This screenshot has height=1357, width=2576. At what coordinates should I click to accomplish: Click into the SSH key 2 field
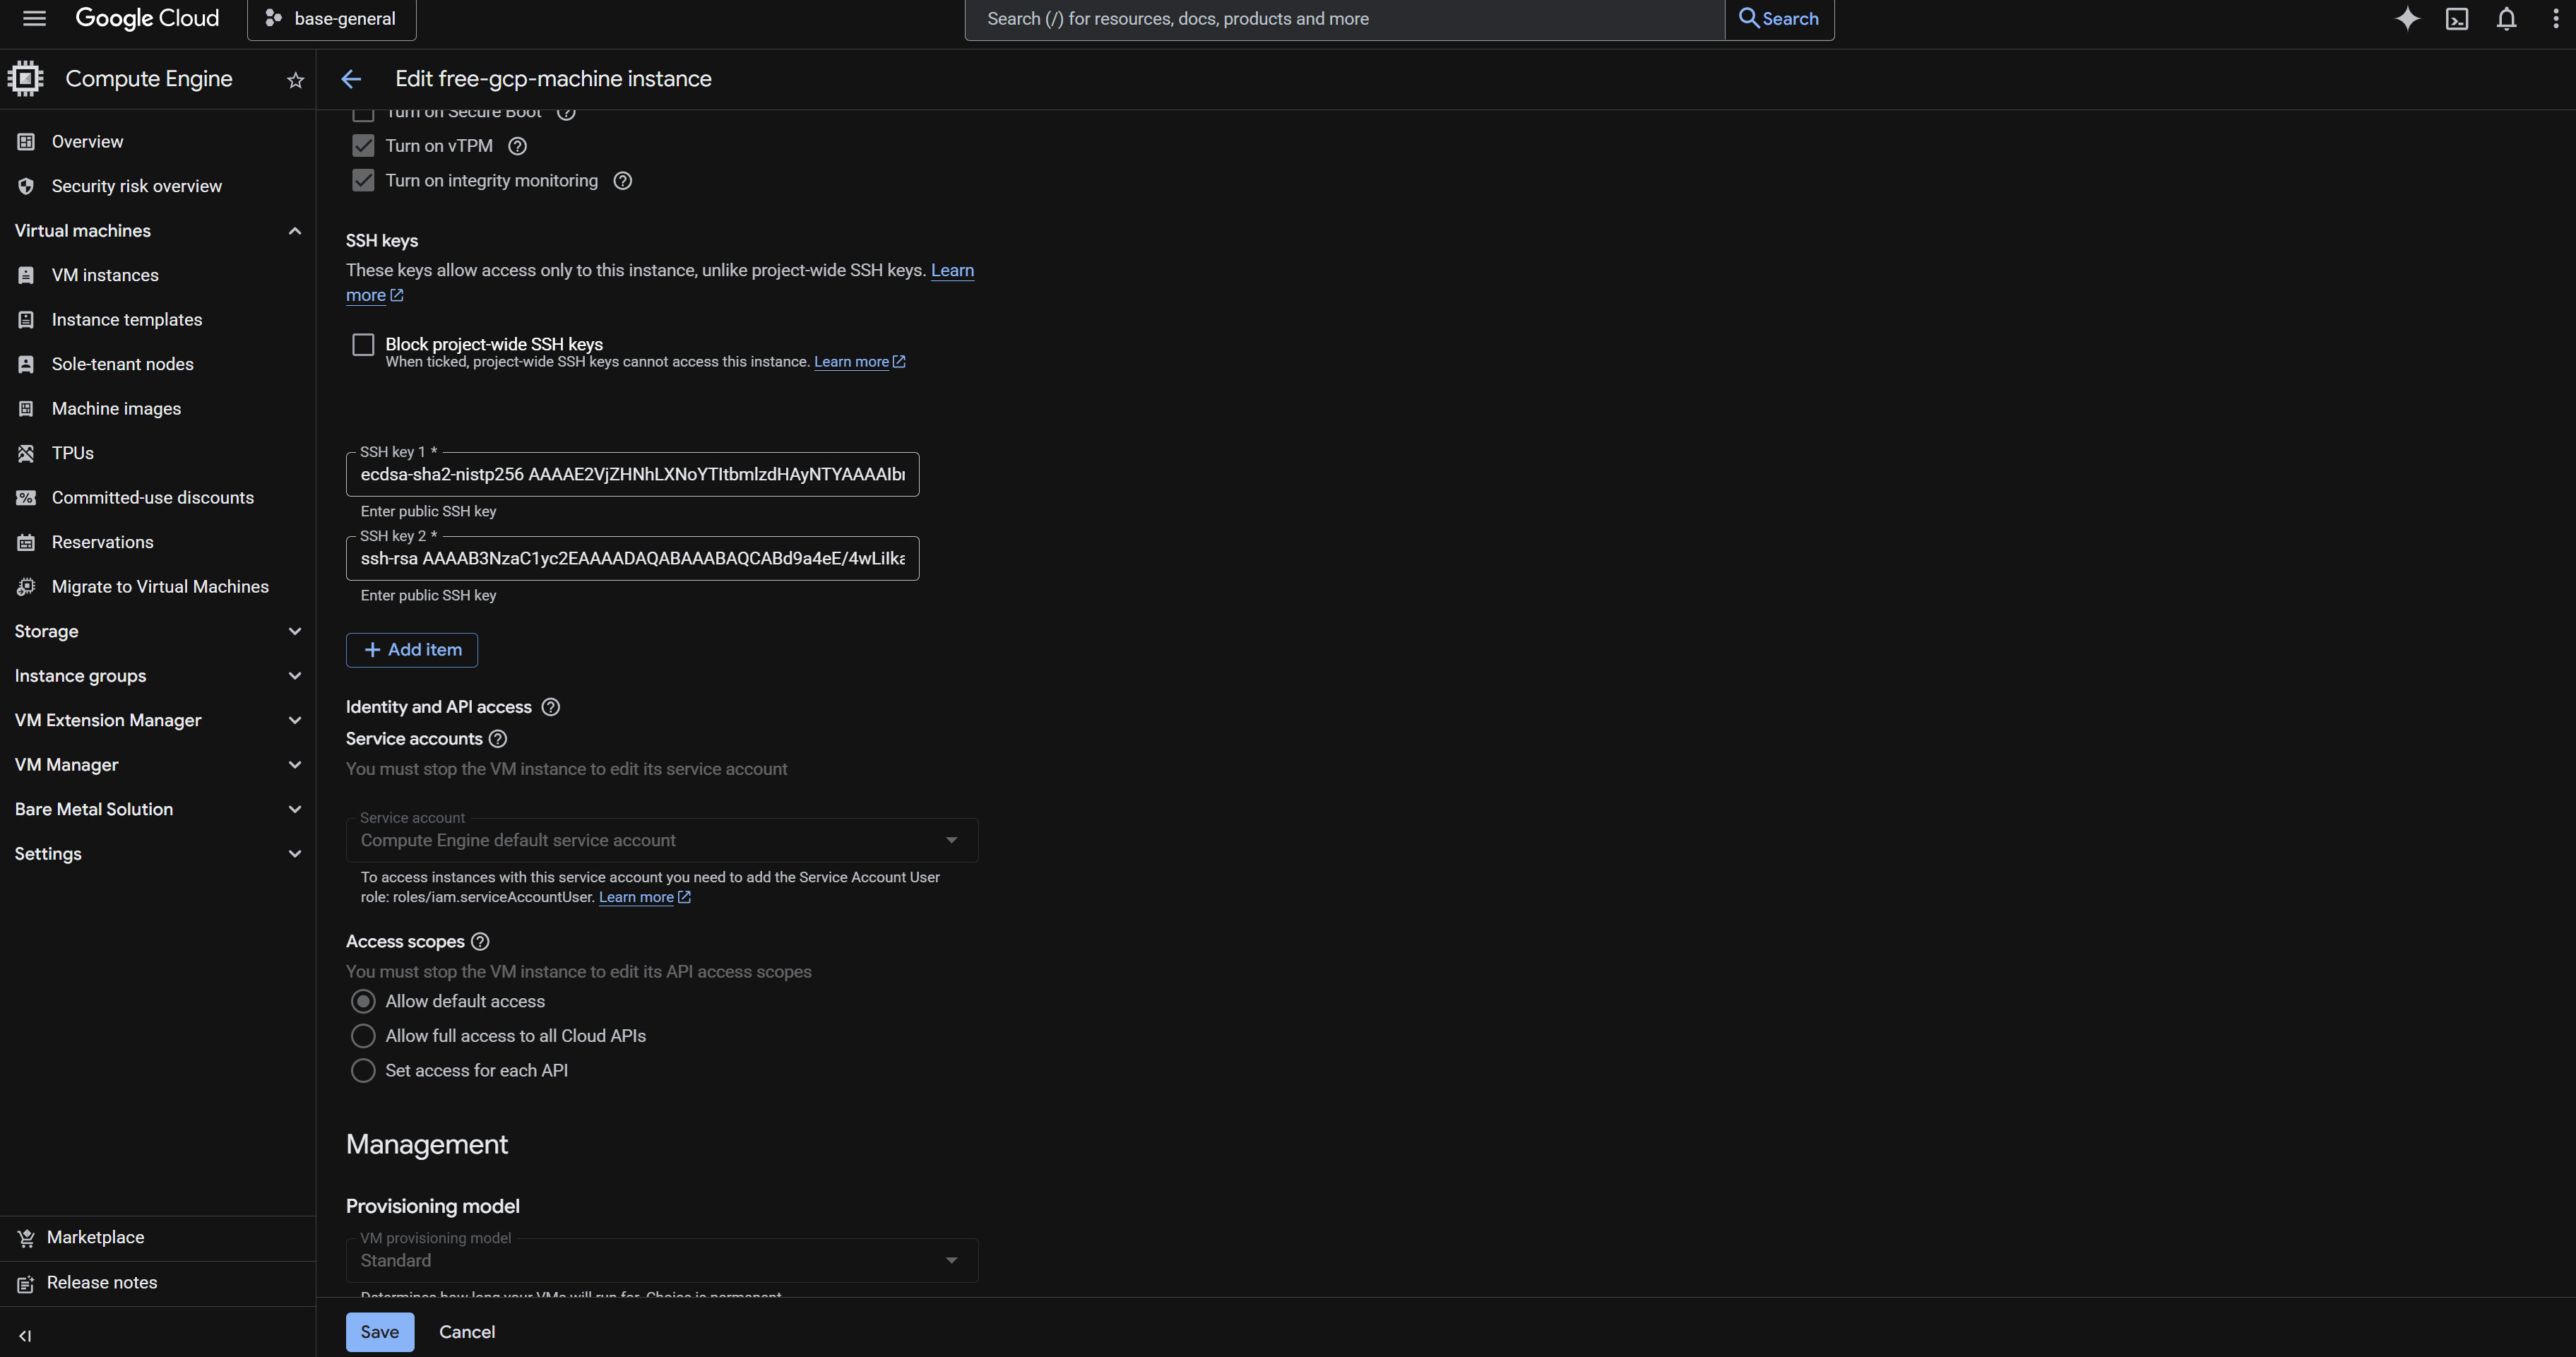(x=632, y=559)
